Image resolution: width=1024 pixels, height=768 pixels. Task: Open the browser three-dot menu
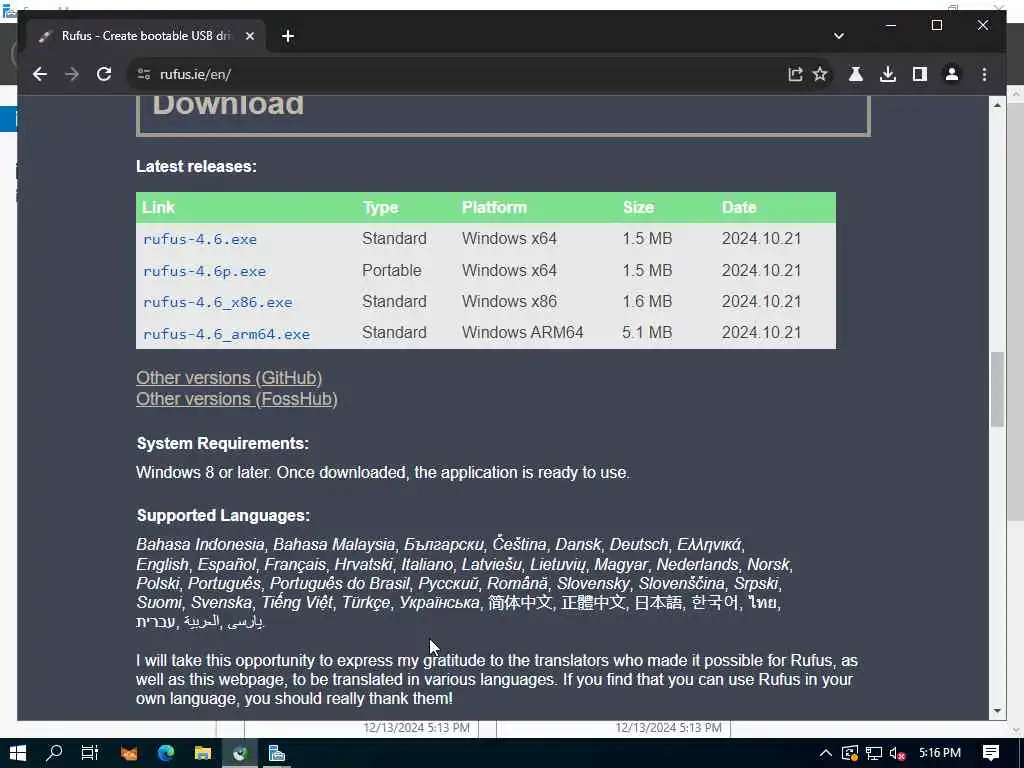pos(984,74)
